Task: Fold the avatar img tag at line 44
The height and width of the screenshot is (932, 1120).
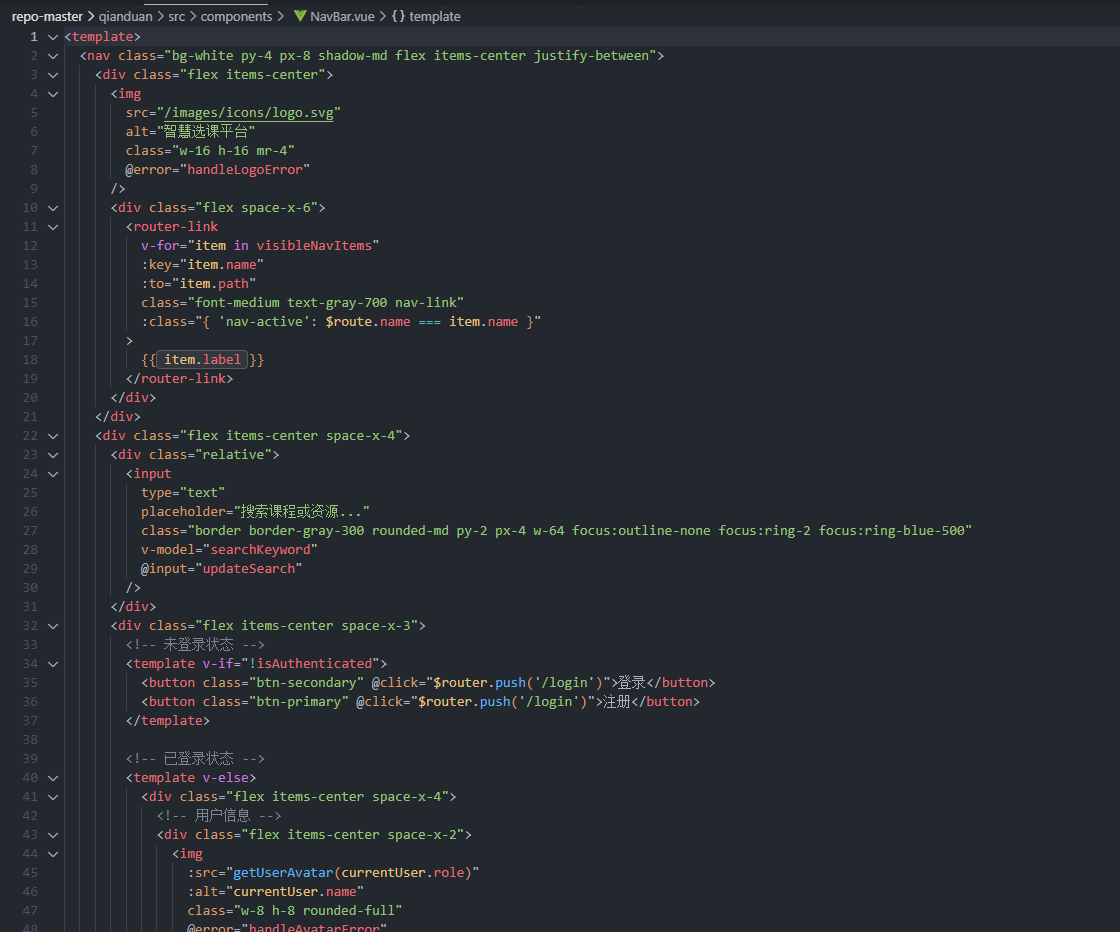Action: point(53,853)
